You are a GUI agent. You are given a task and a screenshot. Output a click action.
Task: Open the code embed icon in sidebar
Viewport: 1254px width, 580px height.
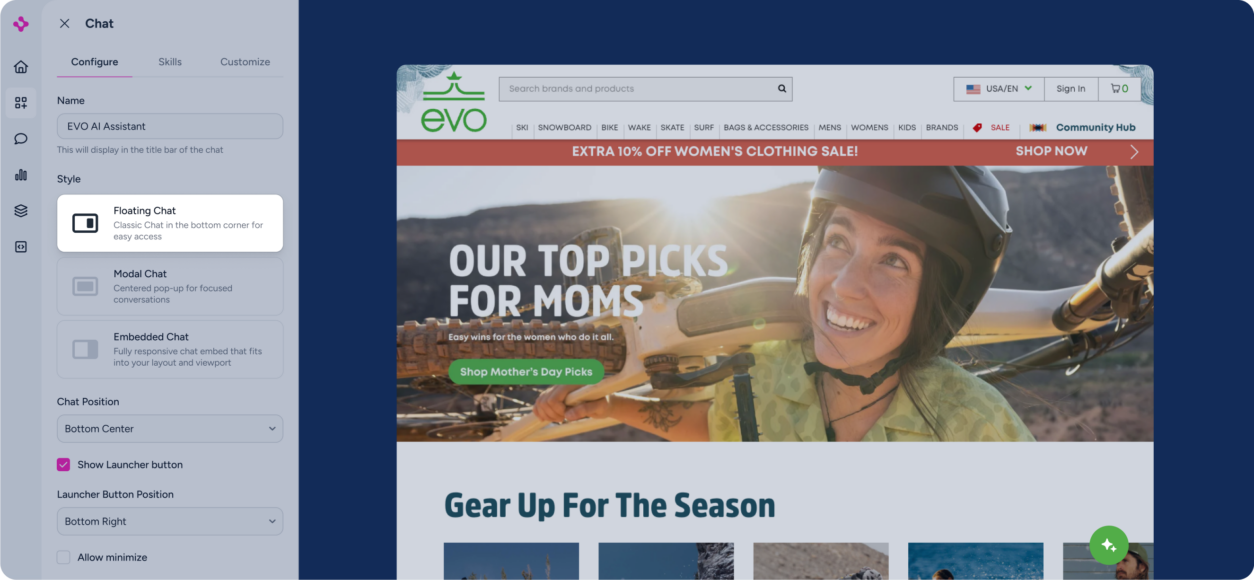tap(21, 247)
